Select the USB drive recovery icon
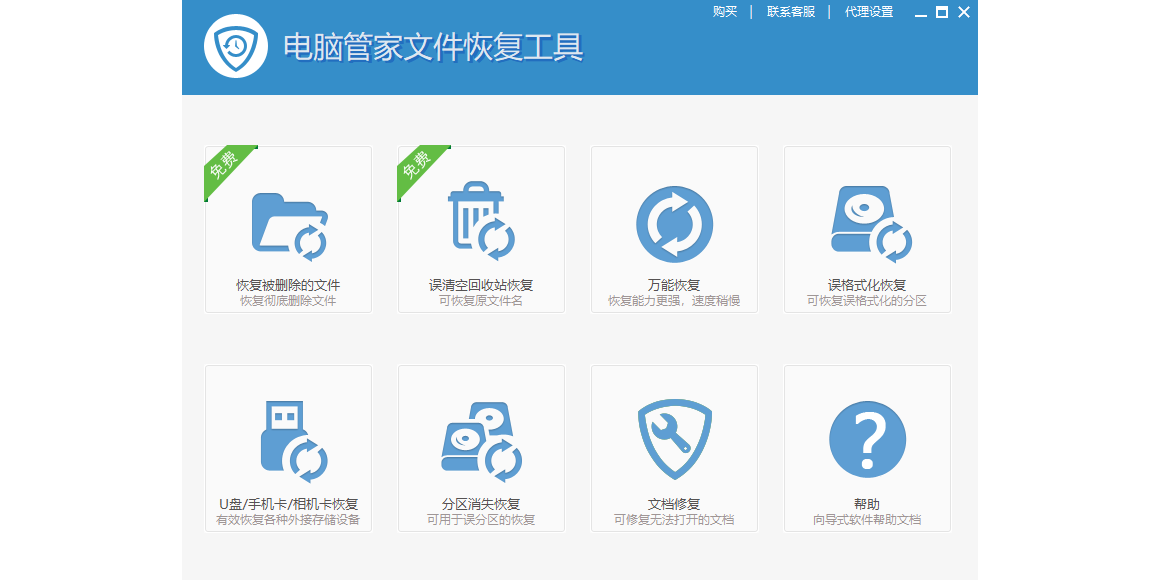Image resolution: width=1160 pixels, height=580 pixels. 291,441
